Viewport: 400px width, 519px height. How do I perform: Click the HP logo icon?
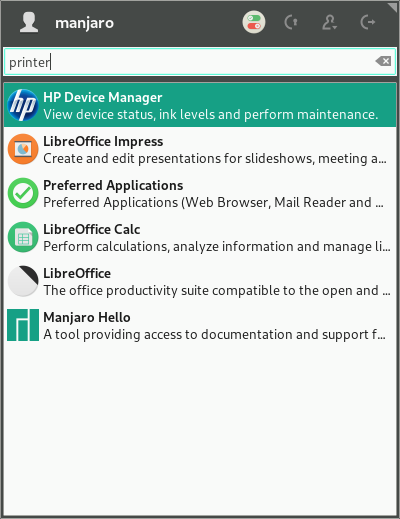pyautogui.click(x=23, y=105)
